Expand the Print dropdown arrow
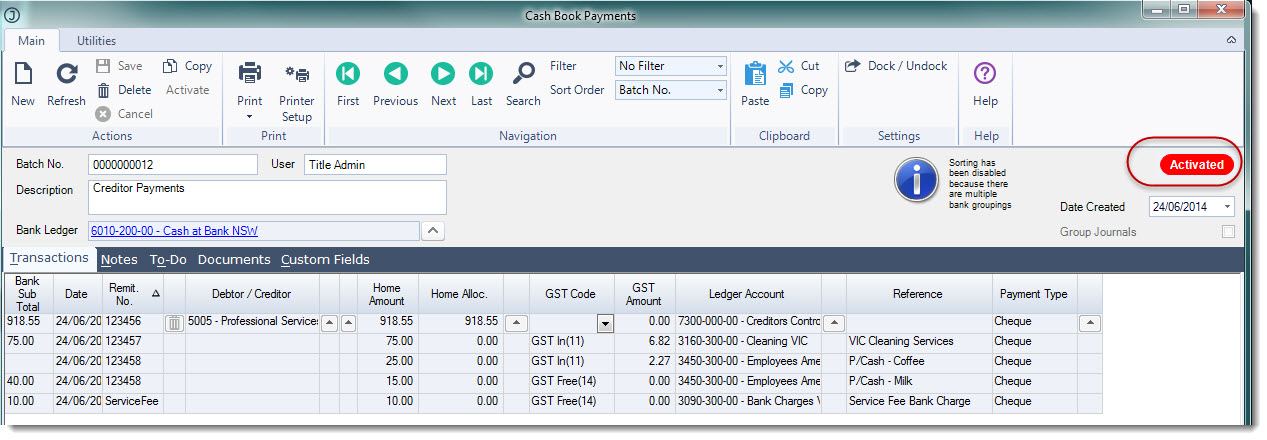This screenshot has width=1267, height=440. [x=250, y=117]
